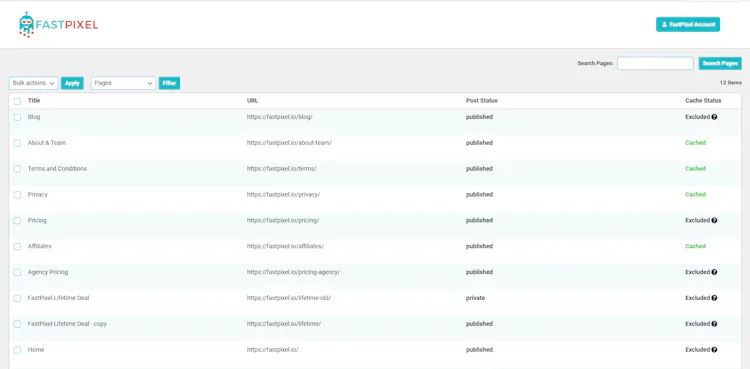This screenshot has width=750, height=369.
Task: Open the help icon beside Blog Excluded status
Action: point(714,117)
